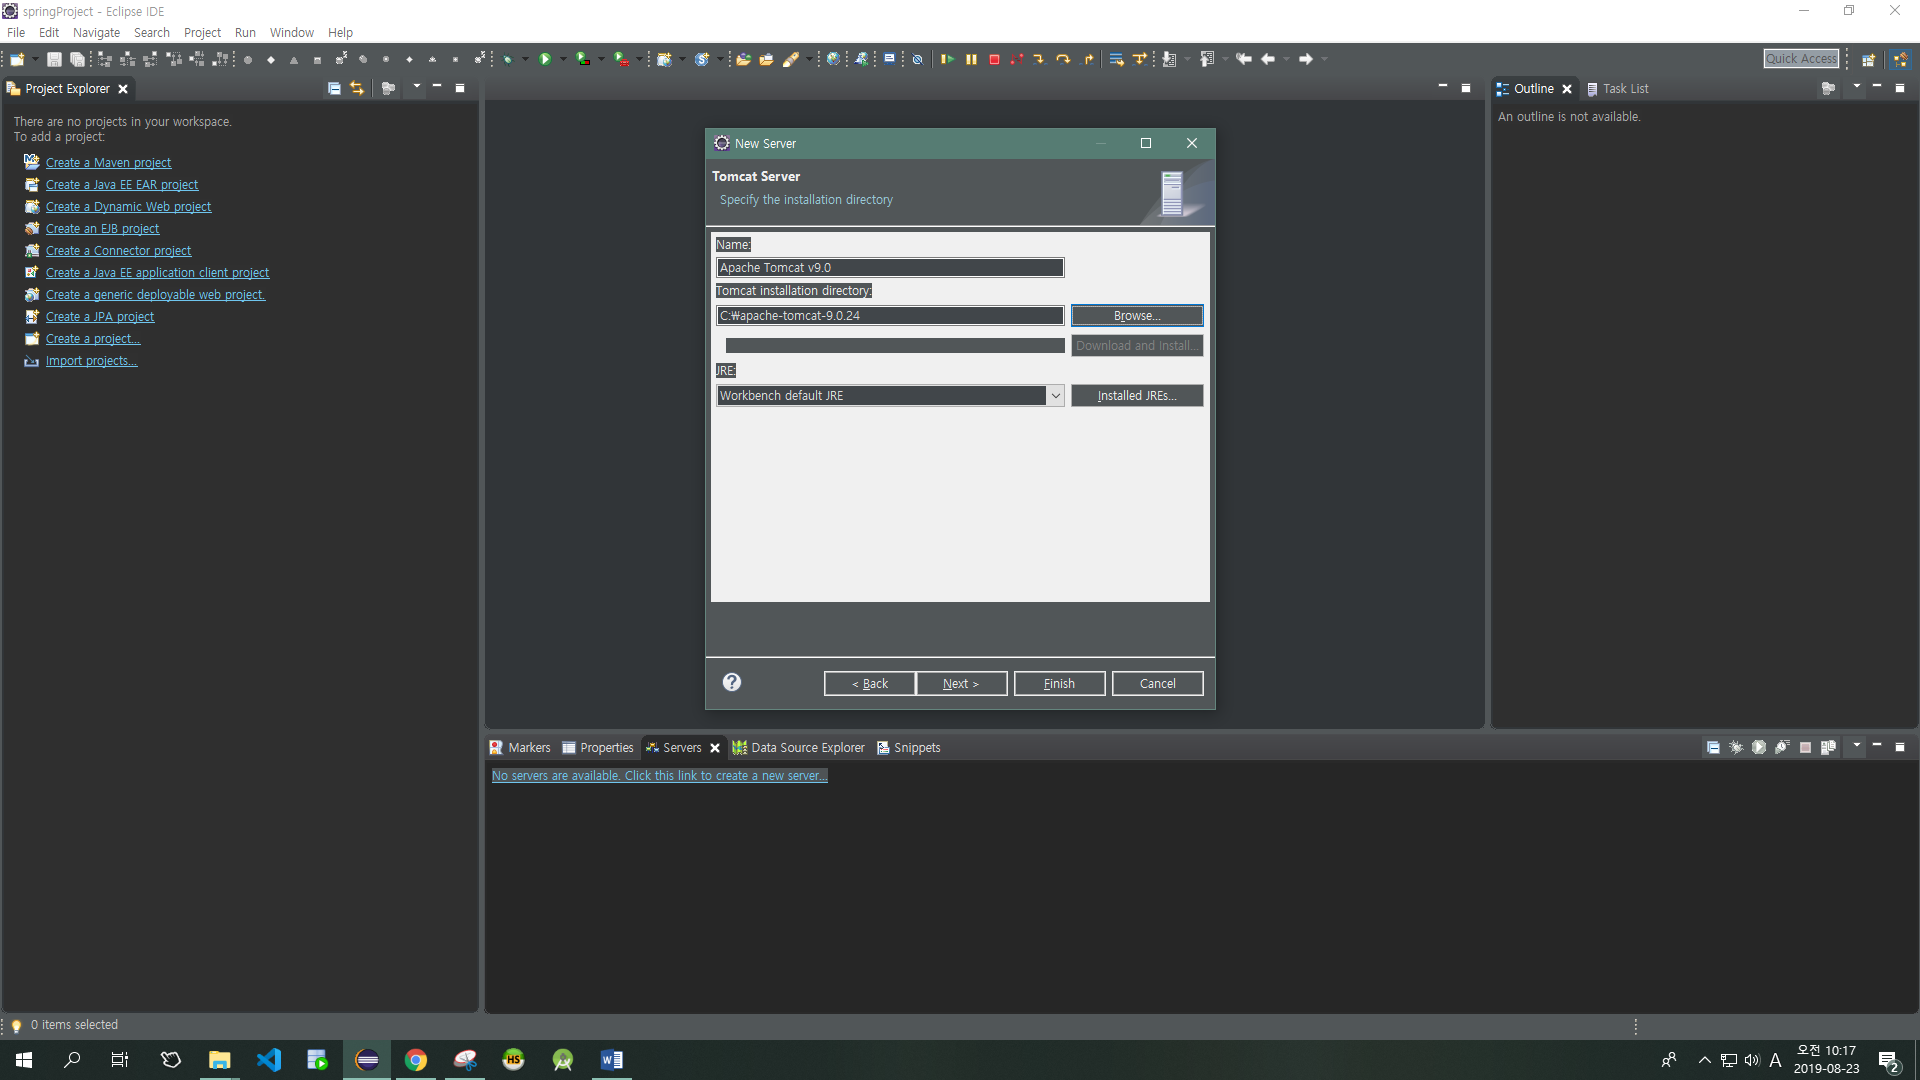Open Run button dropdown arrow
1920x1080 pixels.
click(x=563, y=59)
